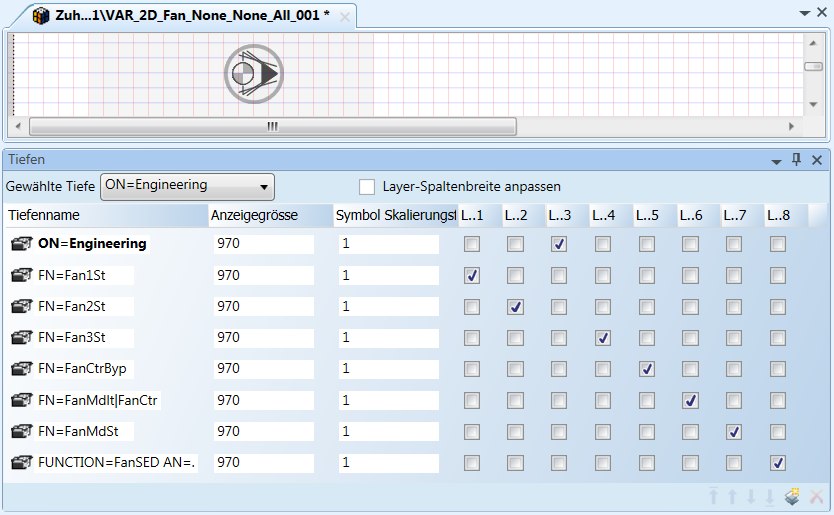This screenshot has height=515, width=834.
Task: Sort by the Tiefenname column header
Action: (x=100, y=215)
